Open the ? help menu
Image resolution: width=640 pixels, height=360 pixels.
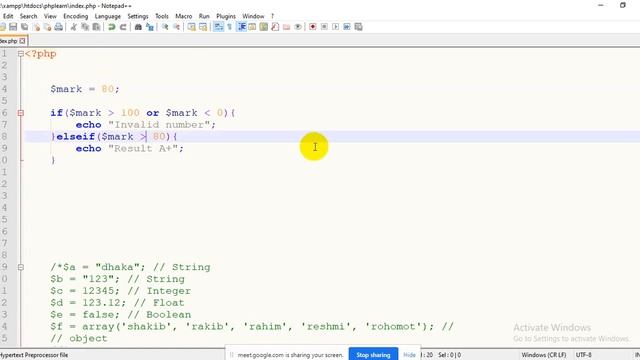(x=272, y=16)
